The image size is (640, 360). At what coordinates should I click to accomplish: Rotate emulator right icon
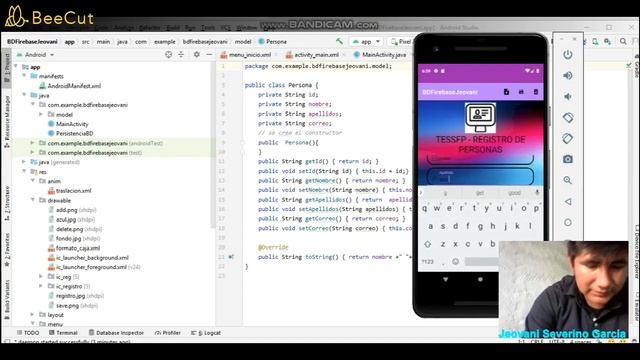coord(568,139)
